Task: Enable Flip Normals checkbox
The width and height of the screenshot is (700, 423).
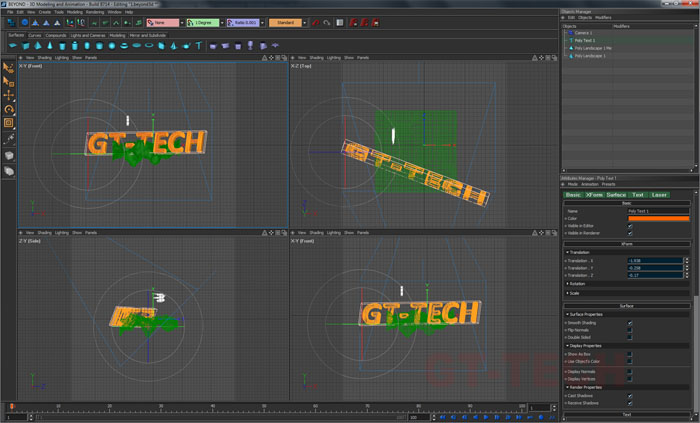Action: click(630, 330)
